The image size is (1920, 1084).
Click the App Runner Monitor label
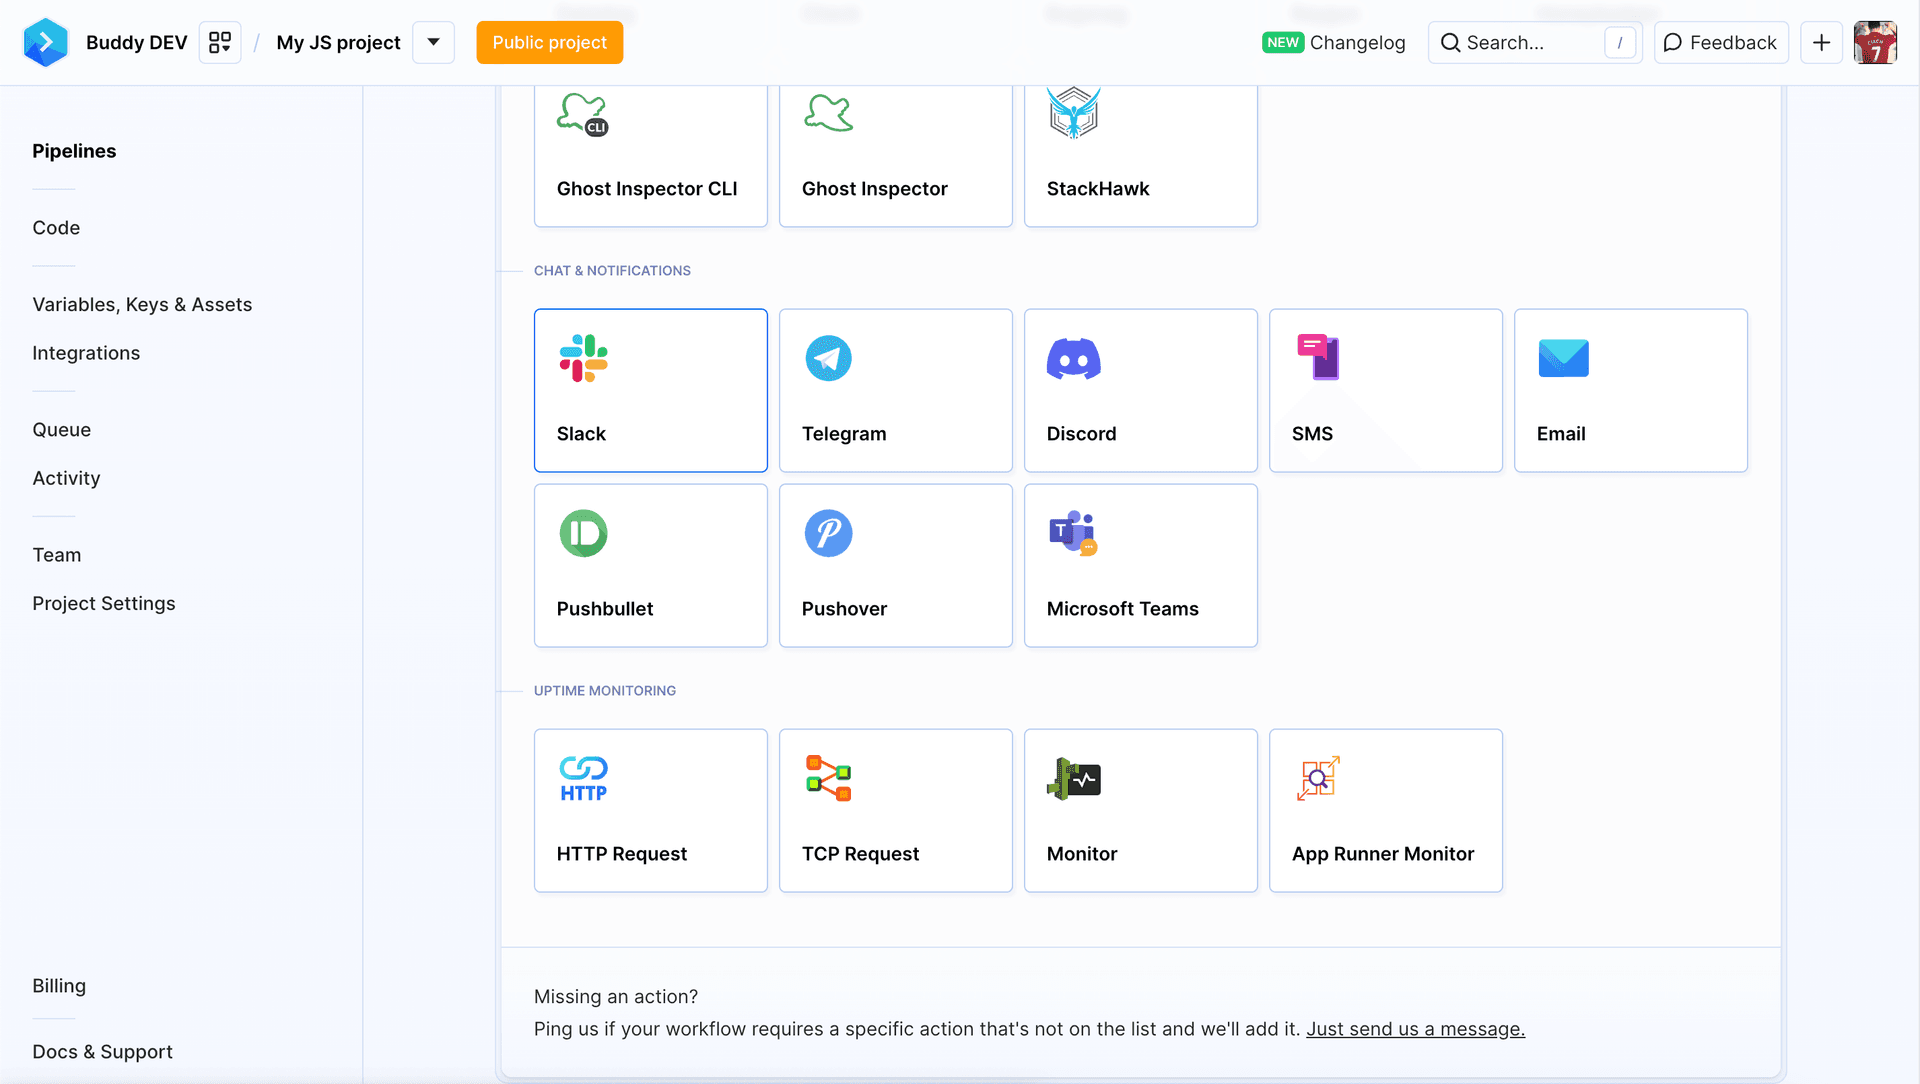1383,854
